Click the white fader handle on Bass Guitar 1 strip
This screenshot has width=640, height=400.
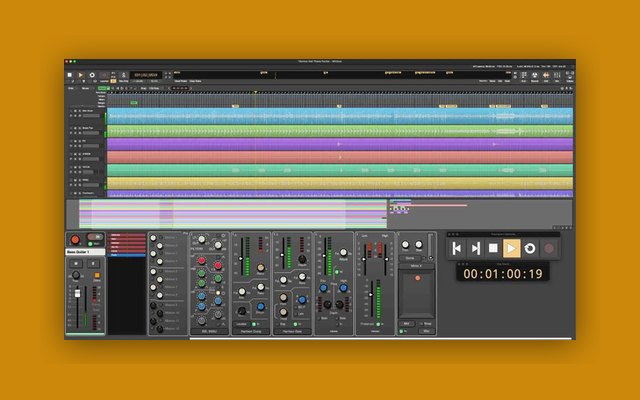tap(77, 293)
